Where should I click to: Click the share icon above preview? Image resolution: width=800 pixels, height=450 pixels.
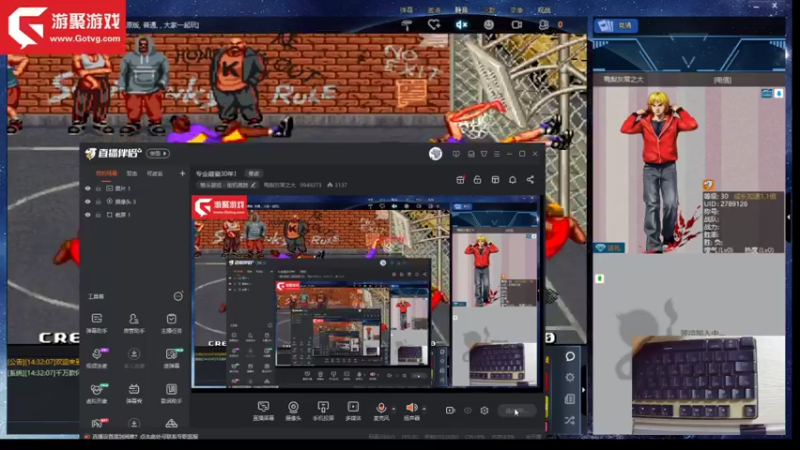(530, 180)
